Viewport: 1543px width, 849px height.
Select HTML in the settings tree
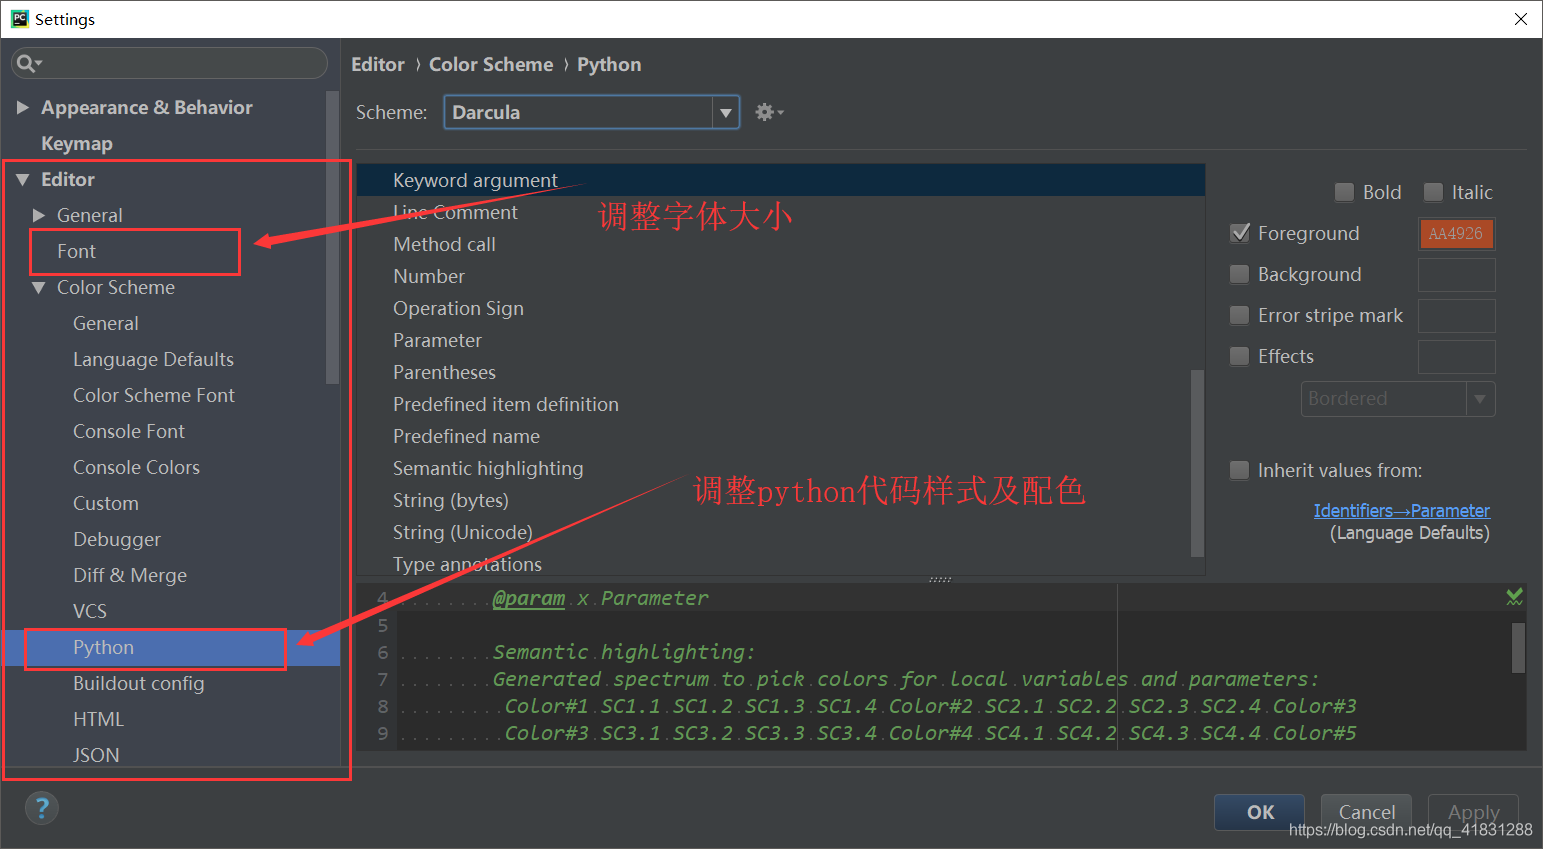98,719
